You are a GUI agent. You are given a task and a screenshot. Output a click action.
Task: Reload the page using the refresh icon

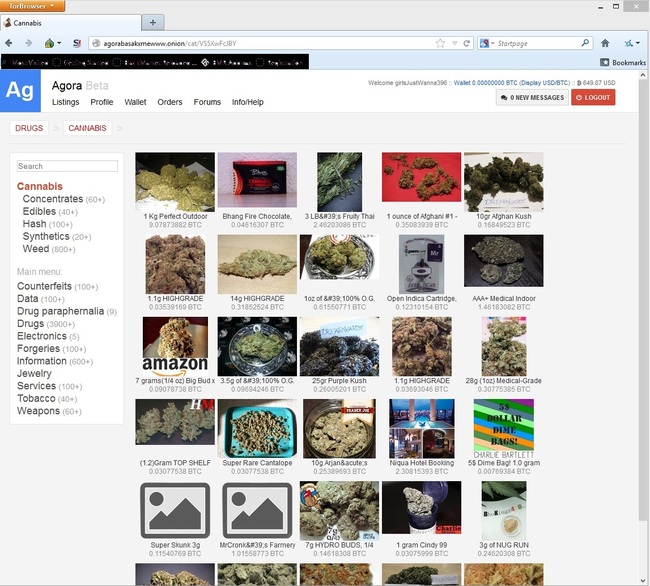point(465,43)
